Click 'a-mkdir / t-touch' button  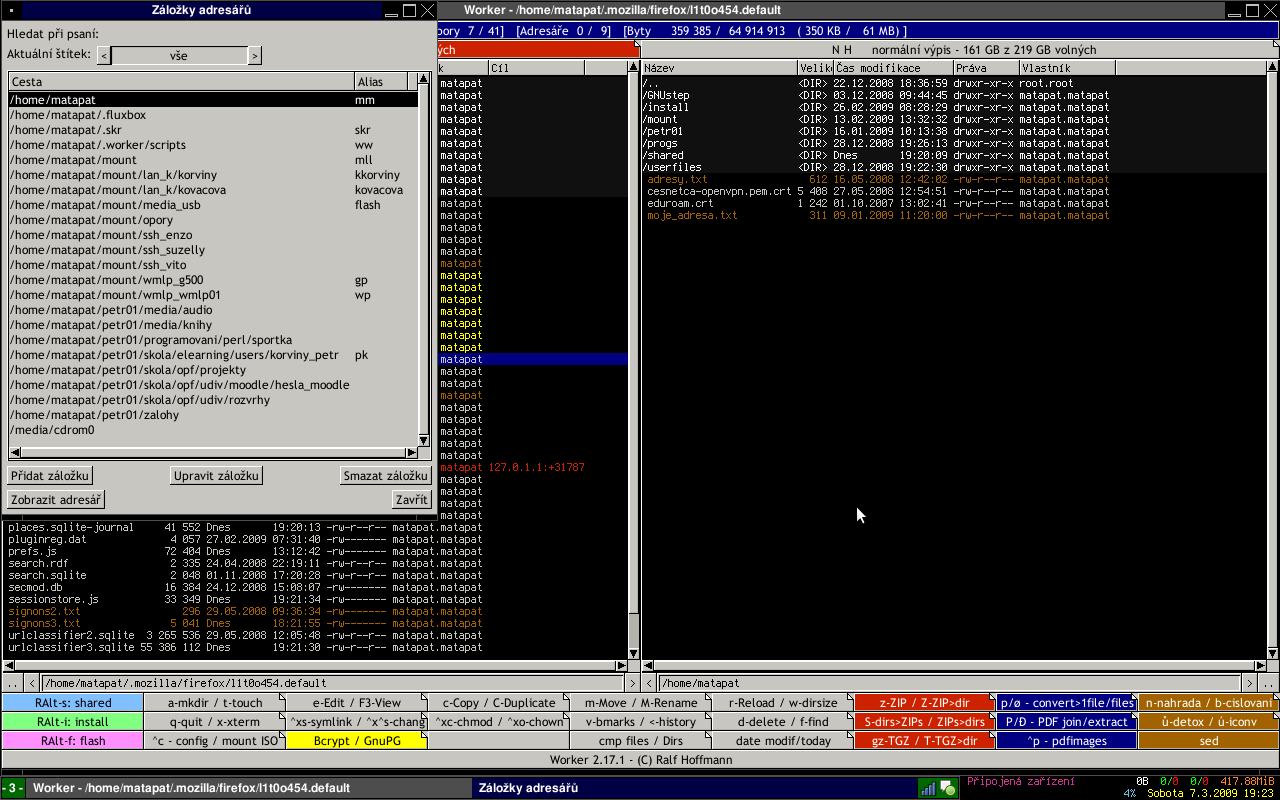215,703
